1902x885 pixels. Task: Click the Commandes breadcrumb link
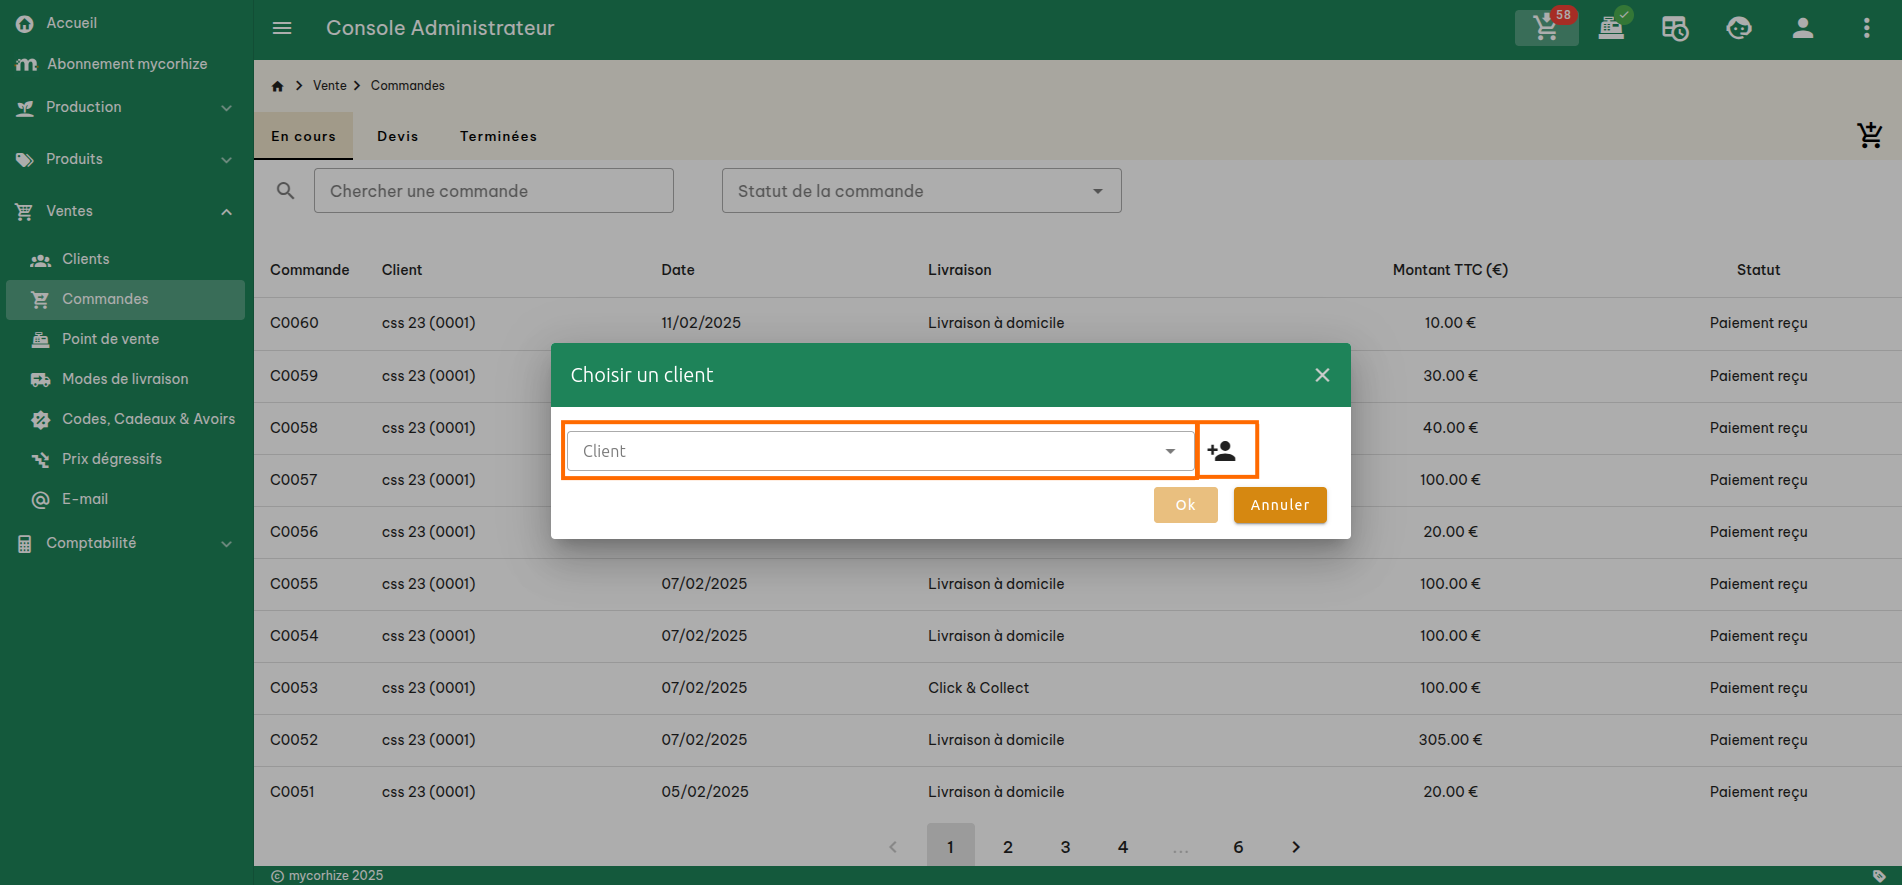point(408,86)
